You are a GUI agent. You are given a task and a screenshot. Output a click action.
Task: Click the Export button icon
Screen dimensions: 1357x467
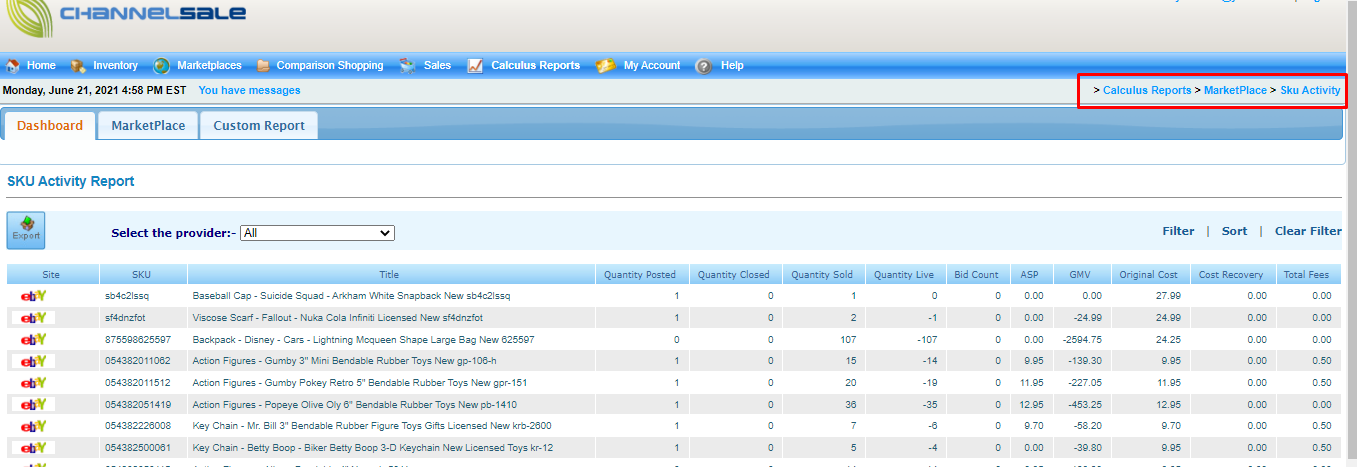(x=26, y=230)
